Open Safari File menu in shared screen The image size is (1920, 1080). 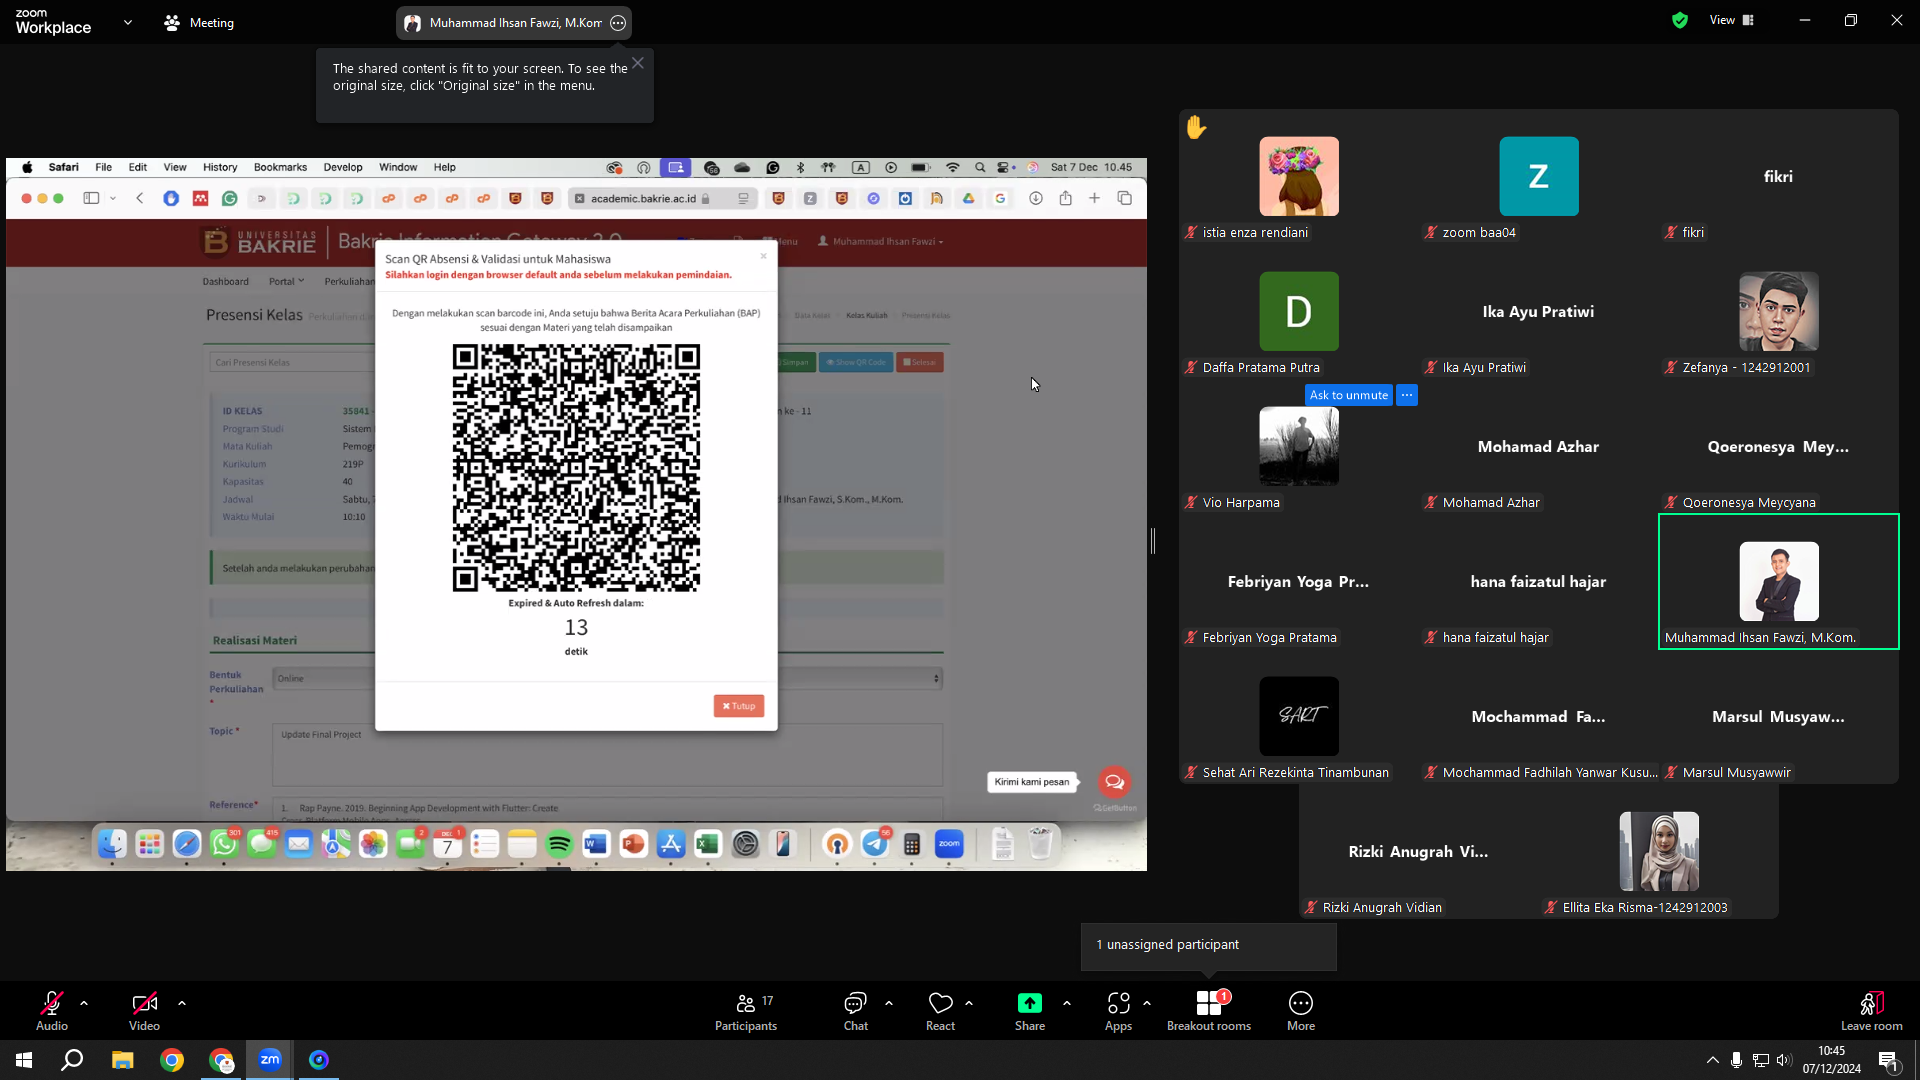pyautogui.click(x=104, y=167)
